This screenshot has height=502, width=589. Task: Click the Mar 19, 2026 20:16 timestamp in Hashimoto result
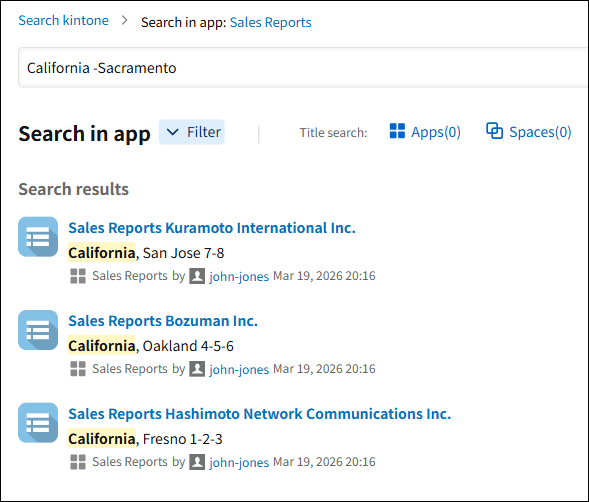[324, 461]
